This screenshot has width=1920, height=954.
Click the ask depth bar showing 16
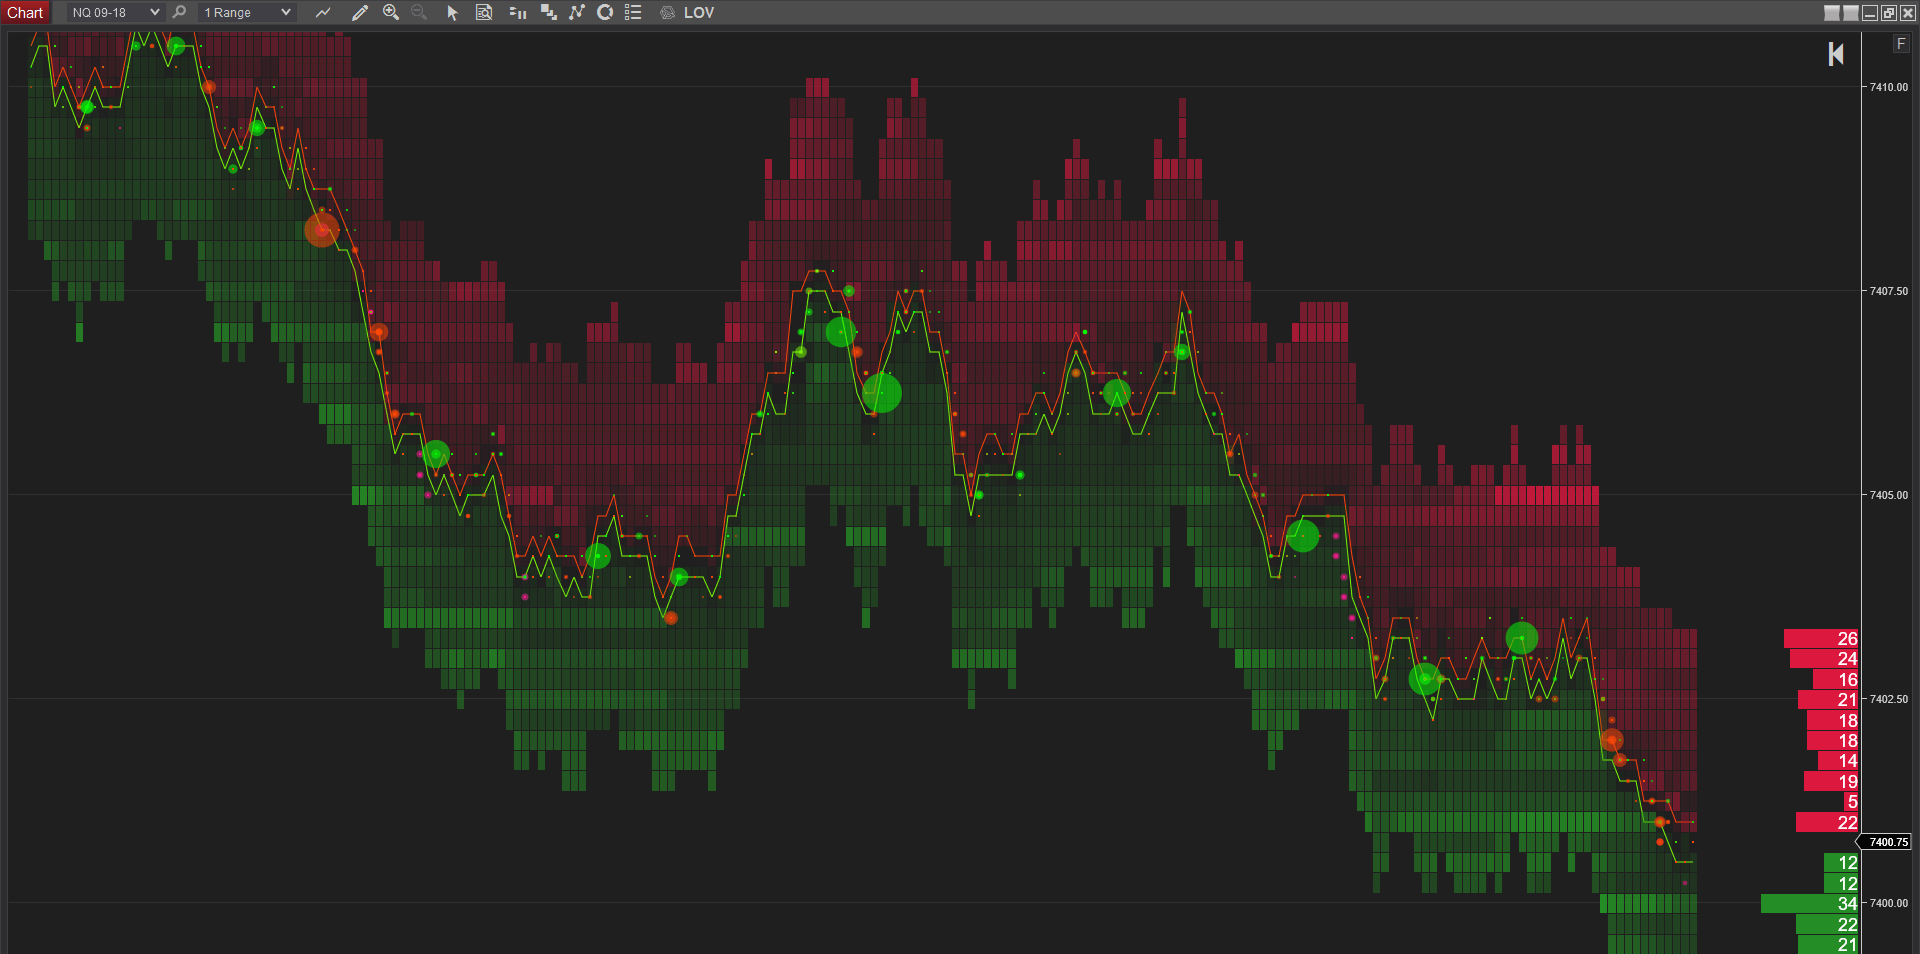tap(1836, 680)
